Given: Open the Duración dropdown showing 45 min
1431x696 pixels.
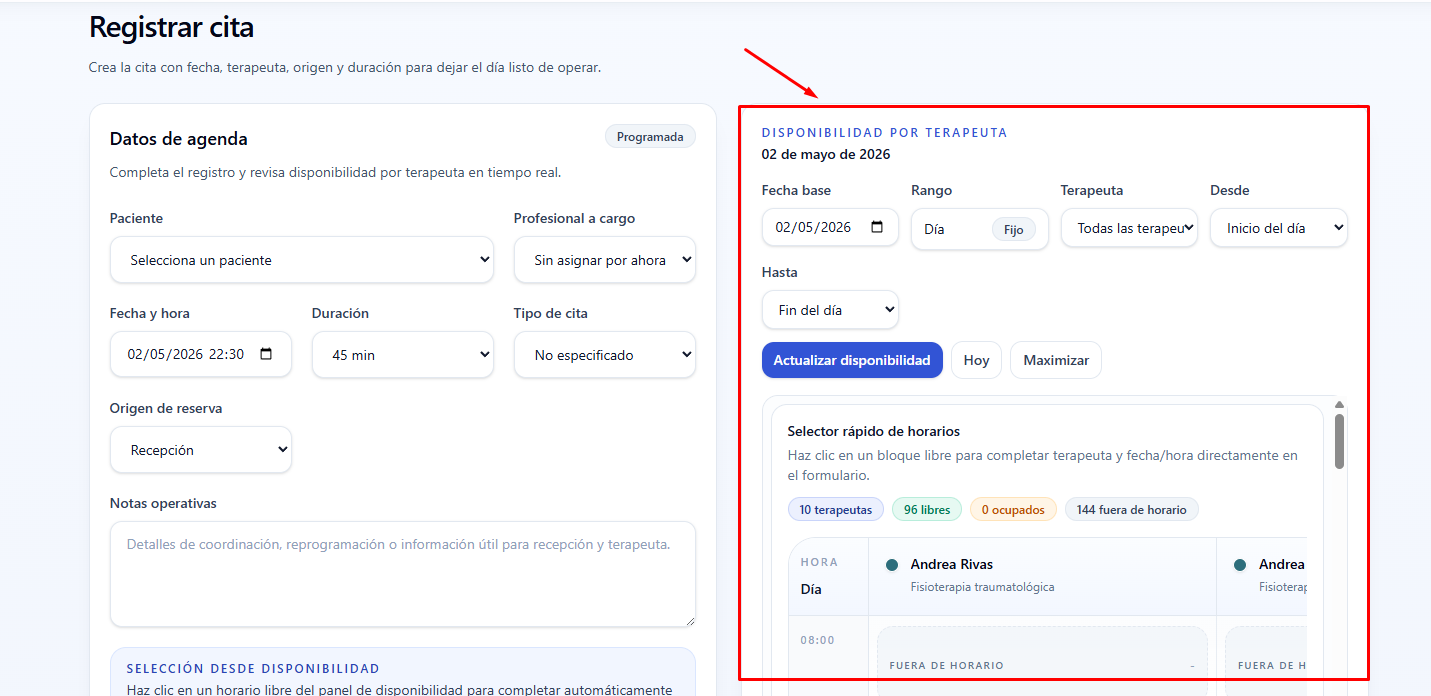Looking at the screenshot, I should tap(402, 355).
